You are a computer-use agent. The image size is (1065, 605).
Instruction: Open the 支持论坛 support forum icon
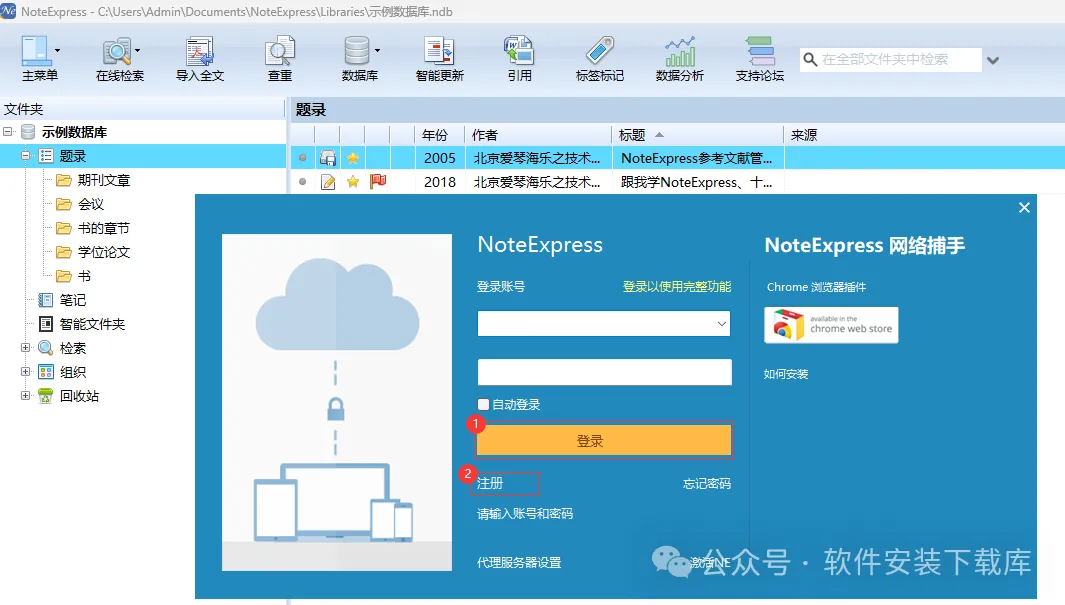click(x=759, y=51)
